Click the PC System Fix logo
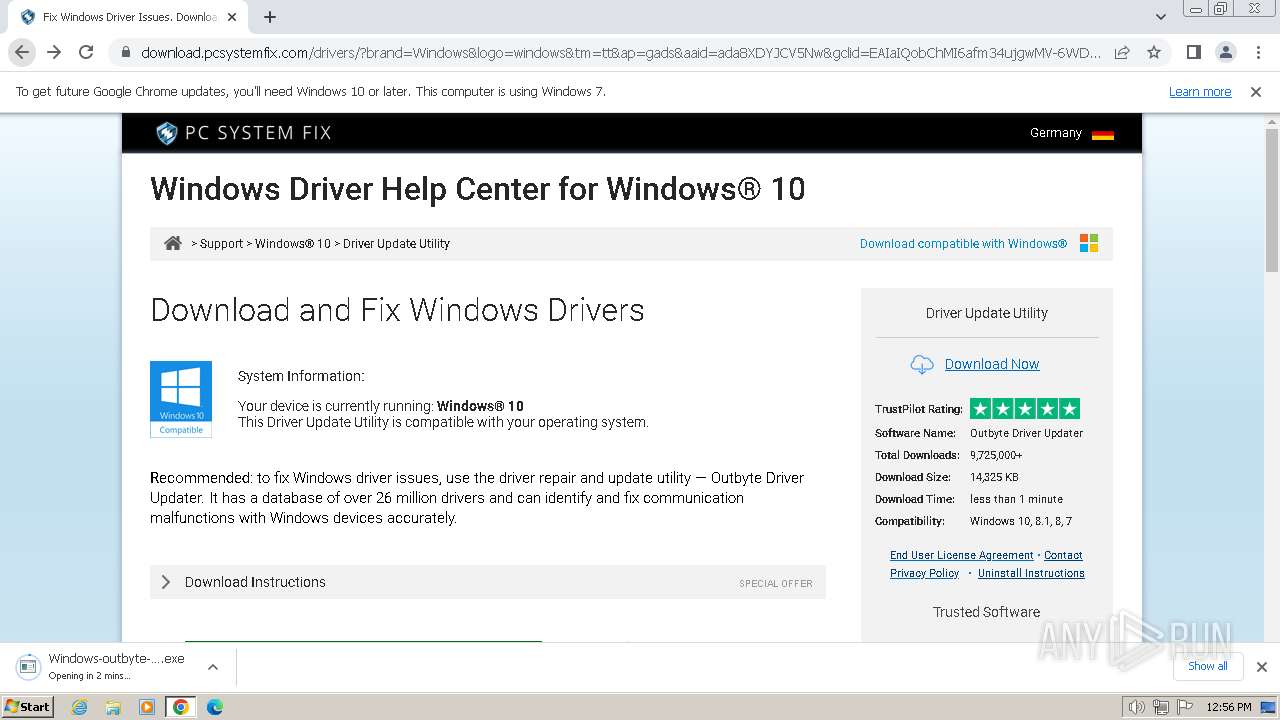The height and width of the screenshot is (720, 1280). click(243, 133)
